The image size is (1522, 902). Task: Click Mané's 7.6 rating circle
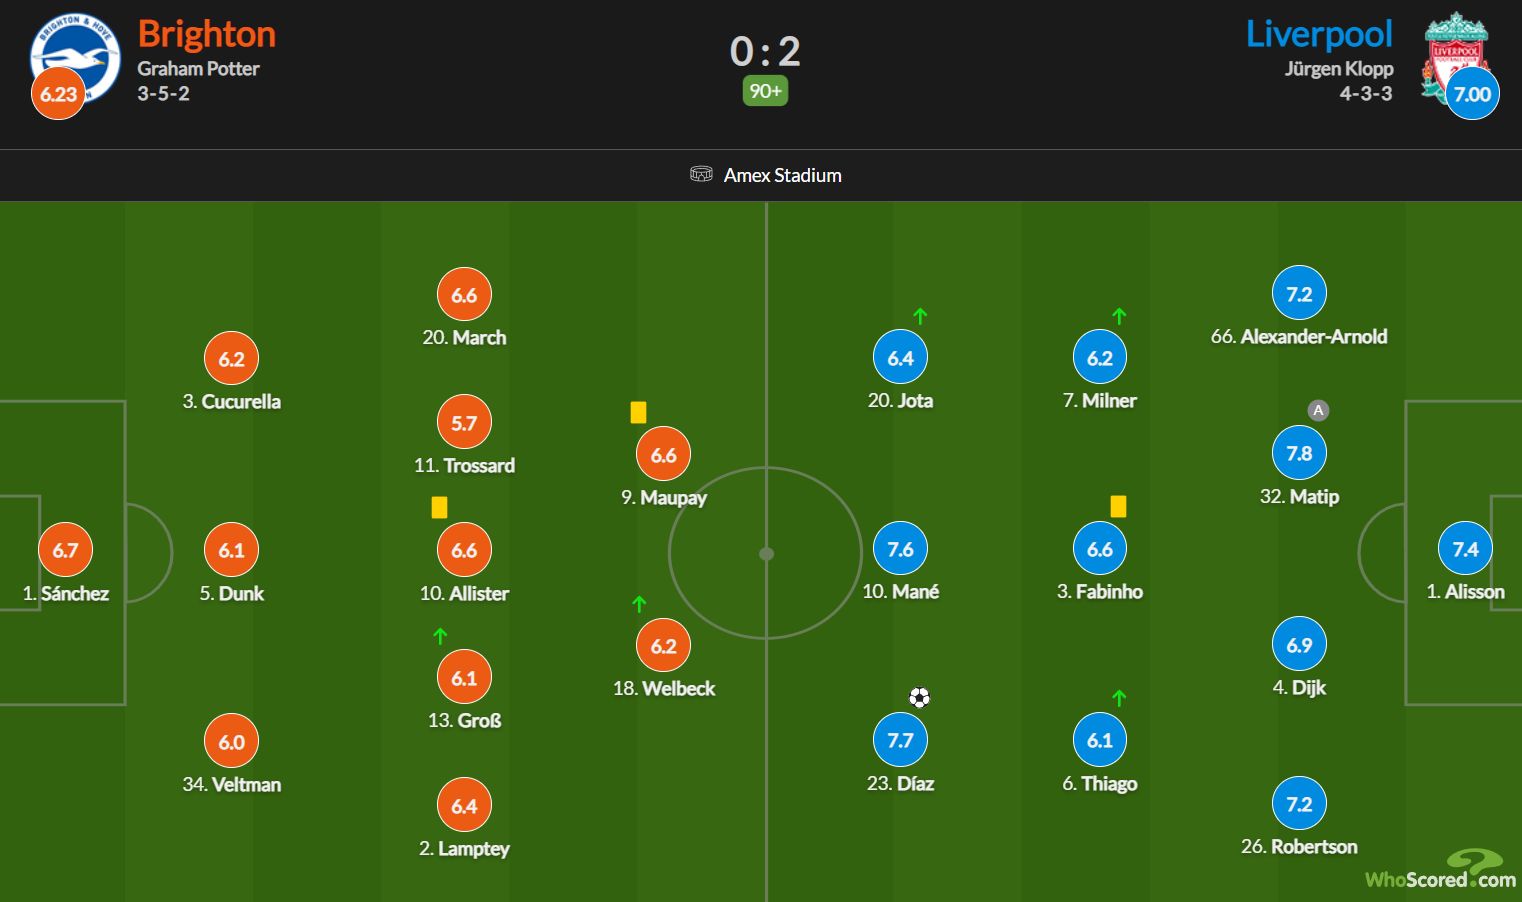(x=900, y=549)
